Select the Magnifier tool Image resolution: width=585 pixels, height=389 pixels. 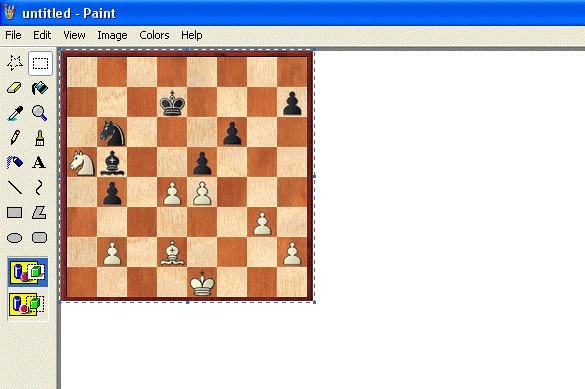pyautogui.click(x=40, y=113)
